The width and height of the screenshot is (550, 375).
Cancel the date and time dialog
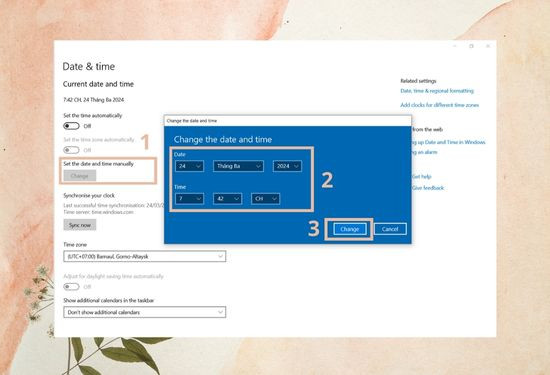(x=390, y=229)
